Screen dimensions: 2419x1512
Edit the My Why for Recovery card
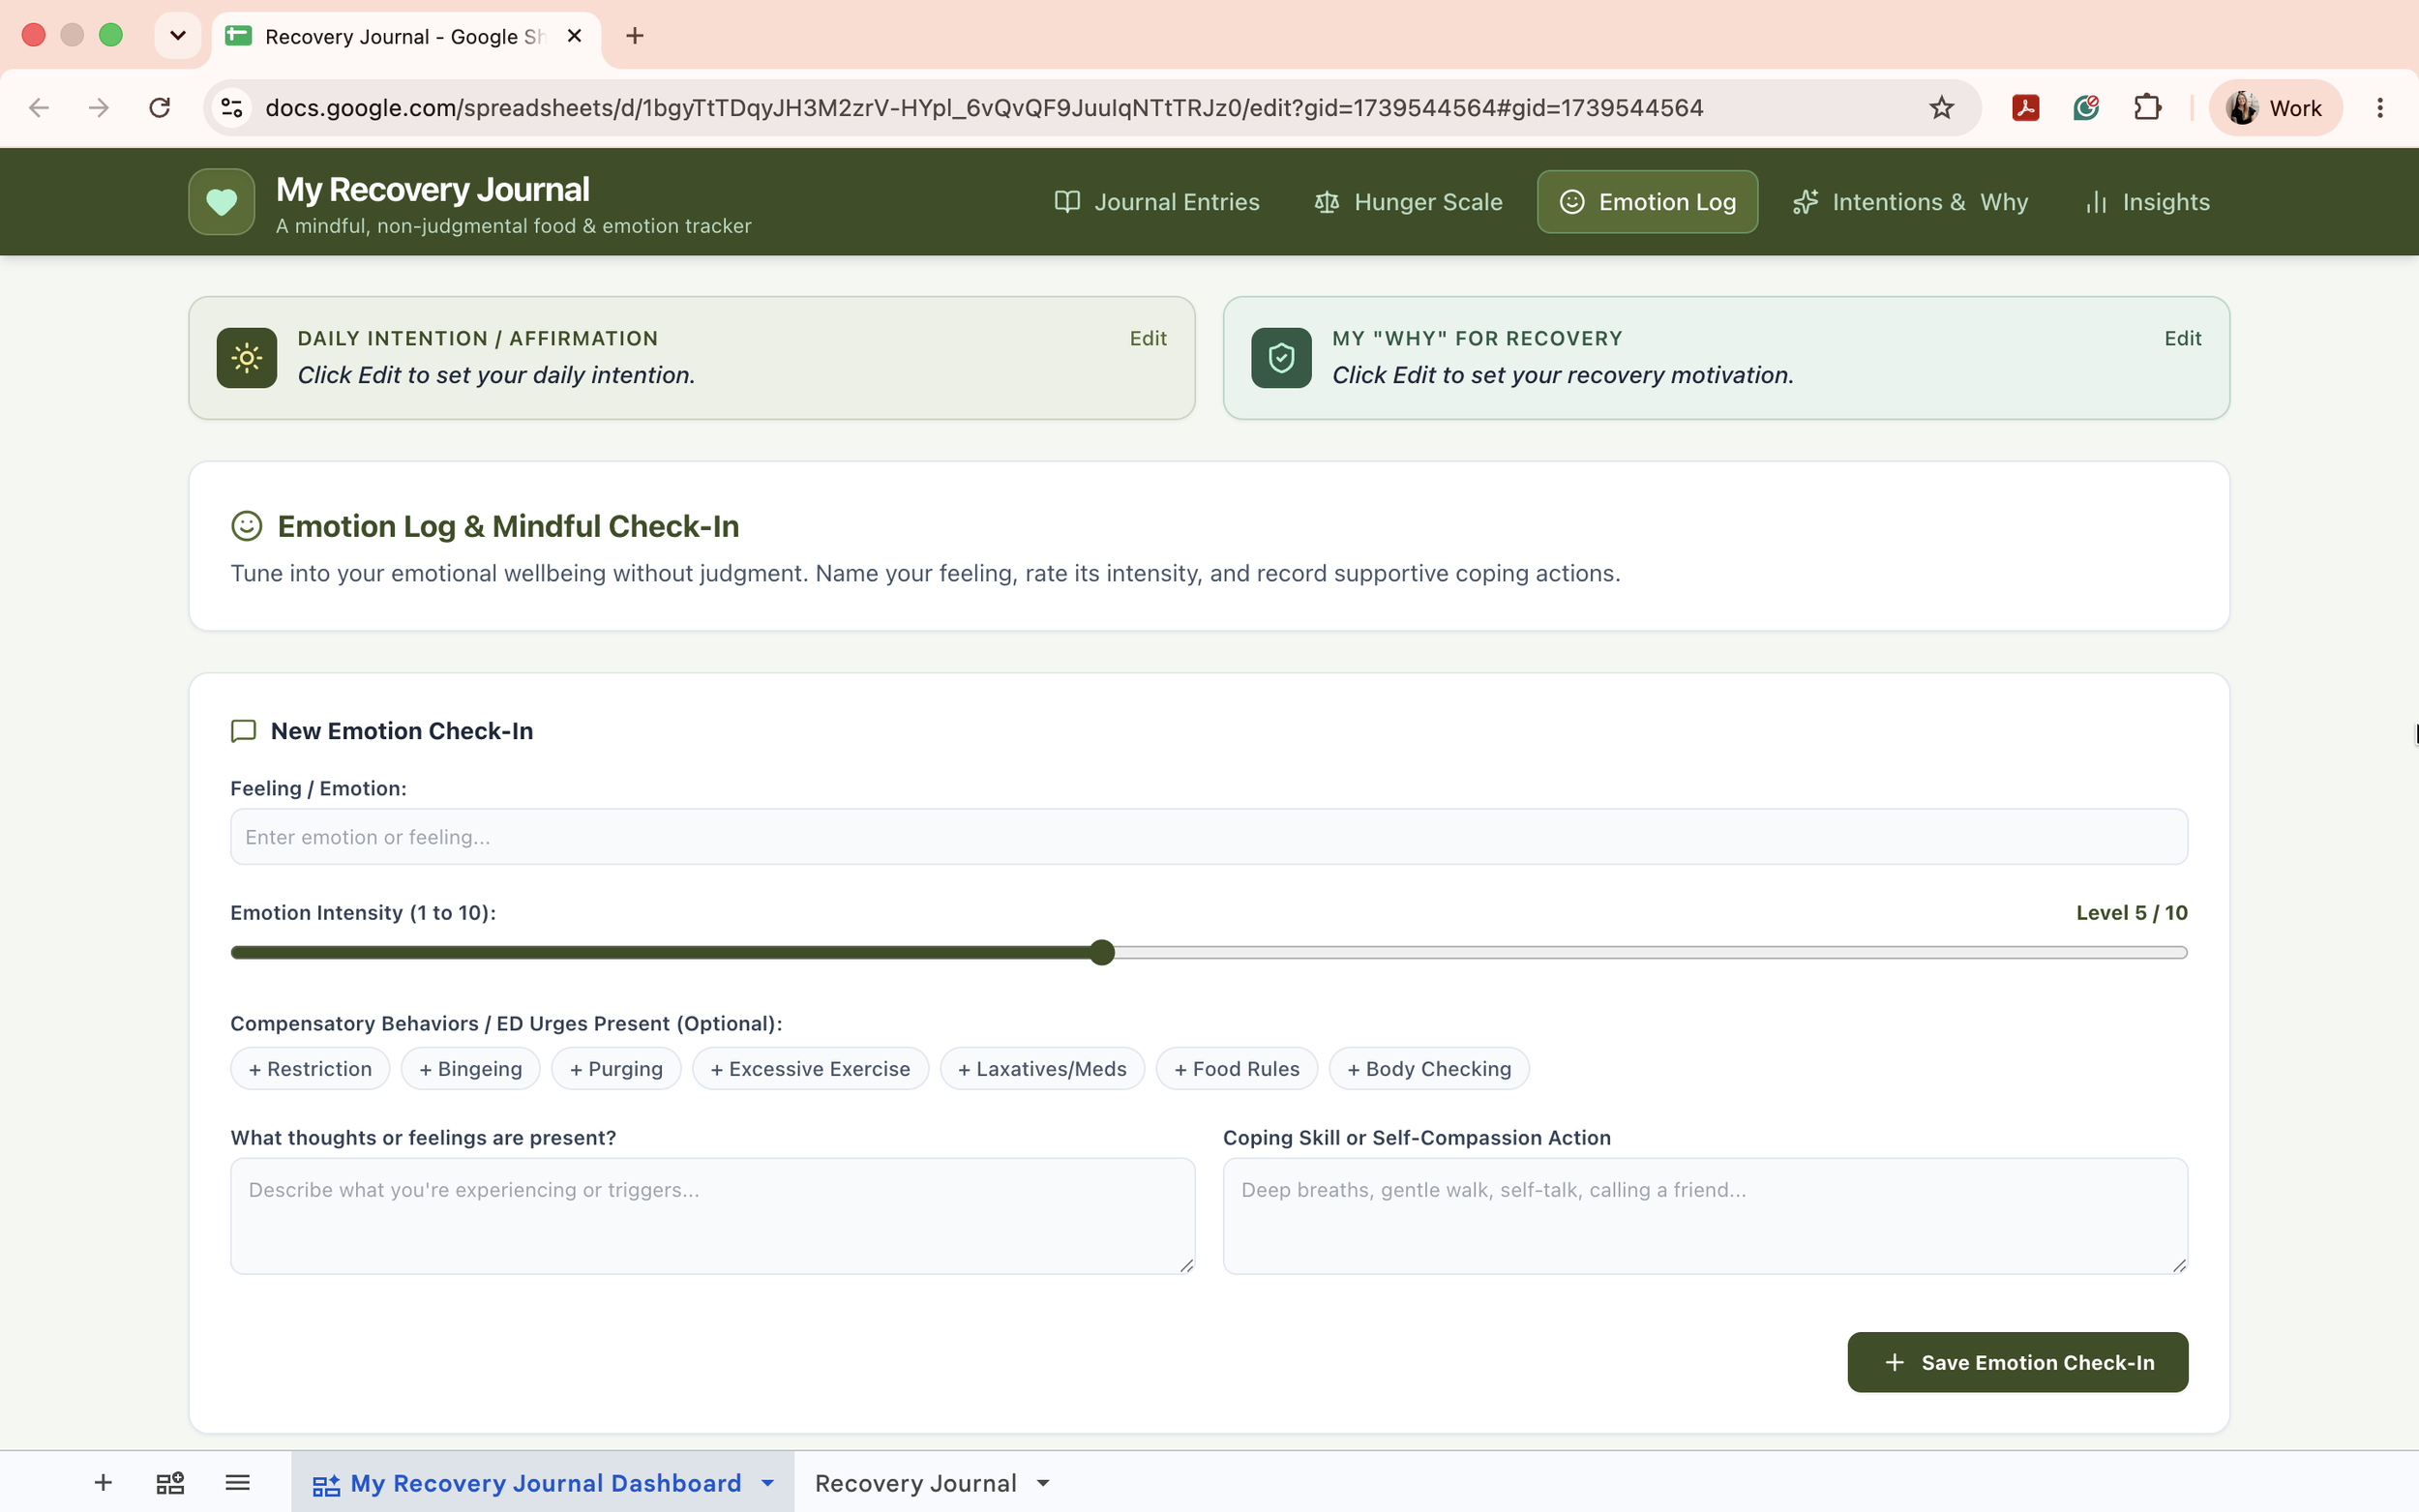coord(2182,338)
